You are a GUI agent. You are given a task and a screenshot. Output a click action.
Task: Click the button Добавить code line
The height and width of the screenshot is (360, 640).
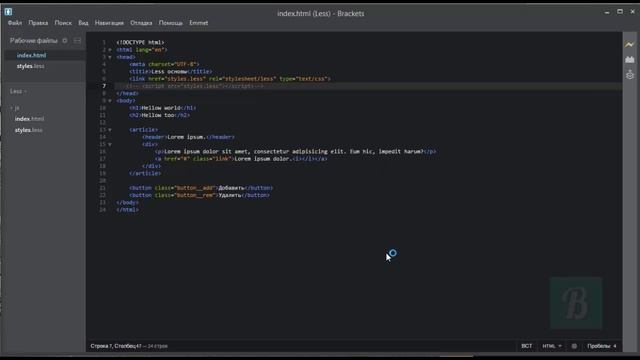tap(201, 188)
